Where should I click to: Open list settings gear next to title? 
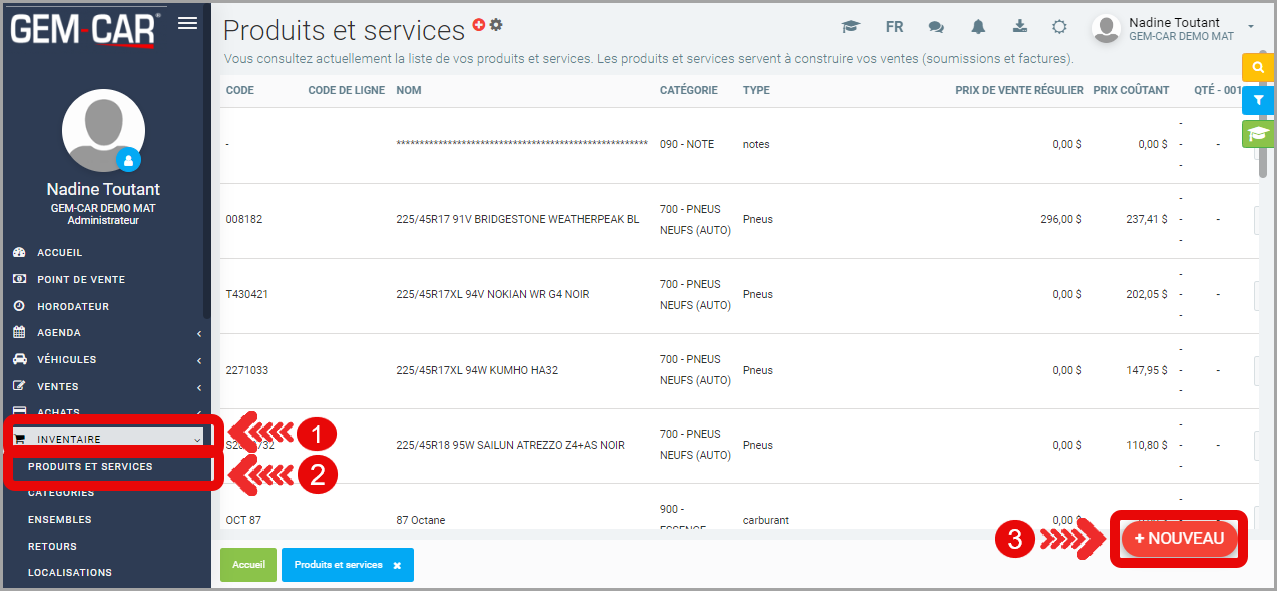coord(496,25)
